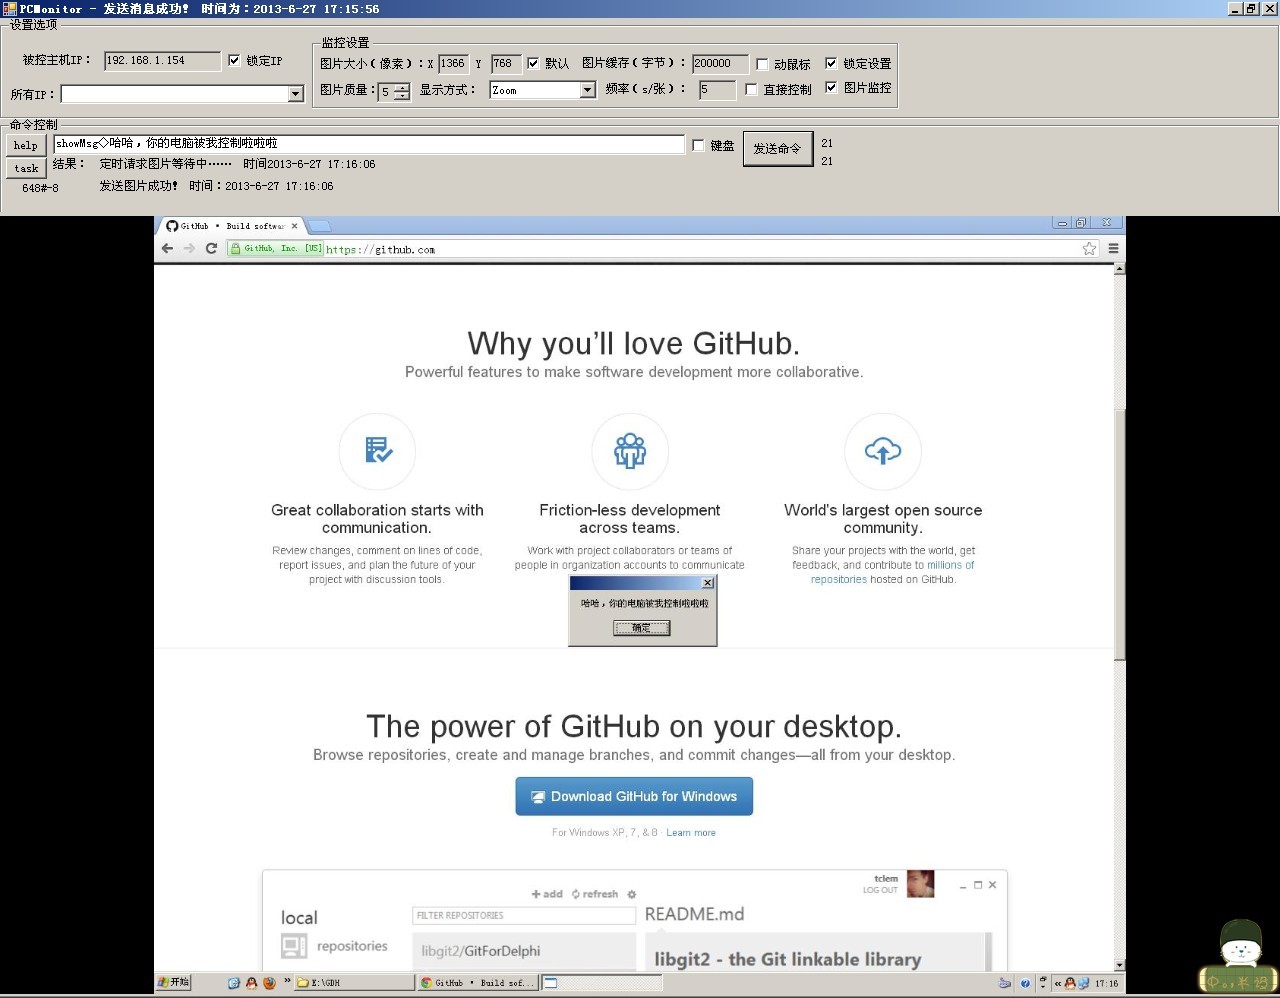Screen dimensions: 1280x998
Task: Toggle the 默认 checkbox
Action: pos(533,63)
